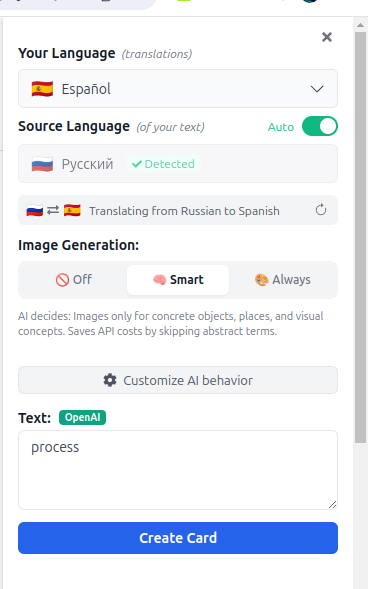Click the text area's resize grip
368x589 pixels.
pyautogui.click(x=333, y=504)
